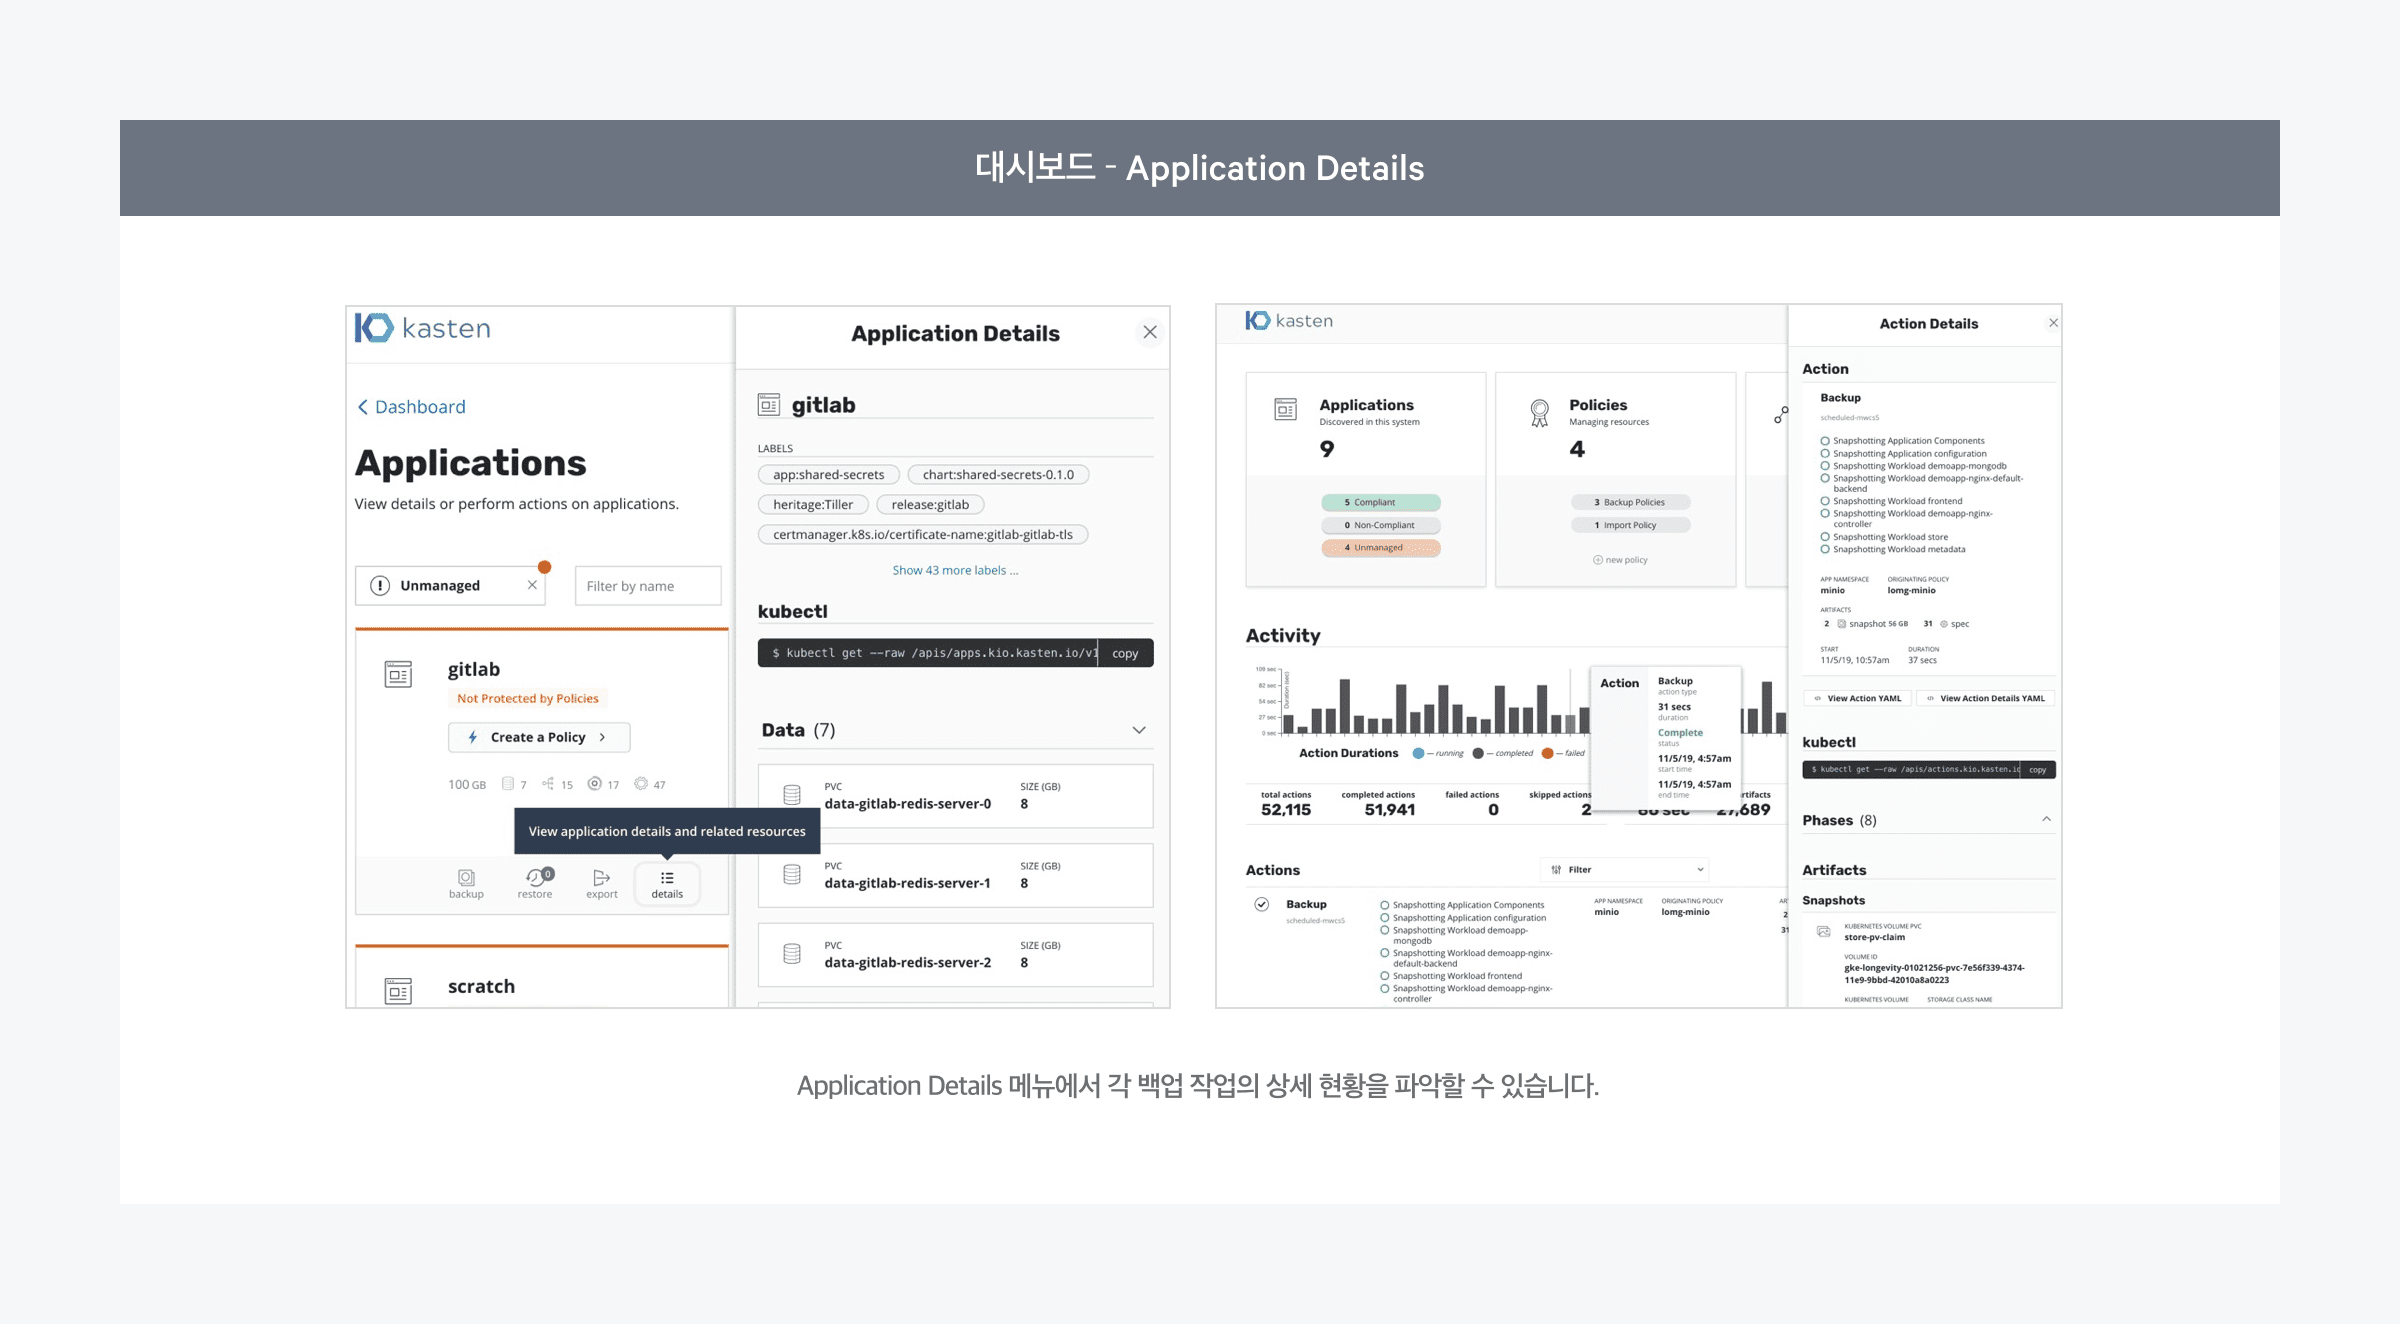
Task: Show 43 more labels
Action: pyautogui.click(x=955, y=570)
